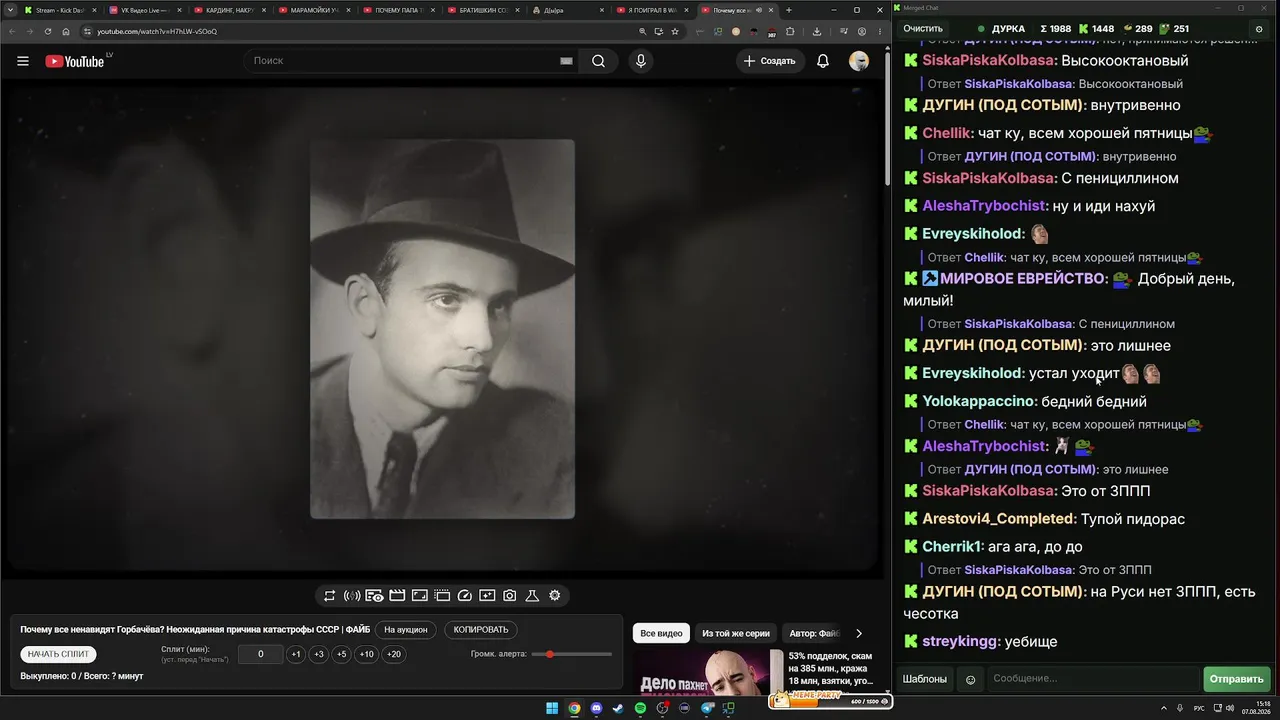1280x720 pixels.
Task: Click the НАЧАТЬ СПЛИТ button
Action: coord(59,654)
